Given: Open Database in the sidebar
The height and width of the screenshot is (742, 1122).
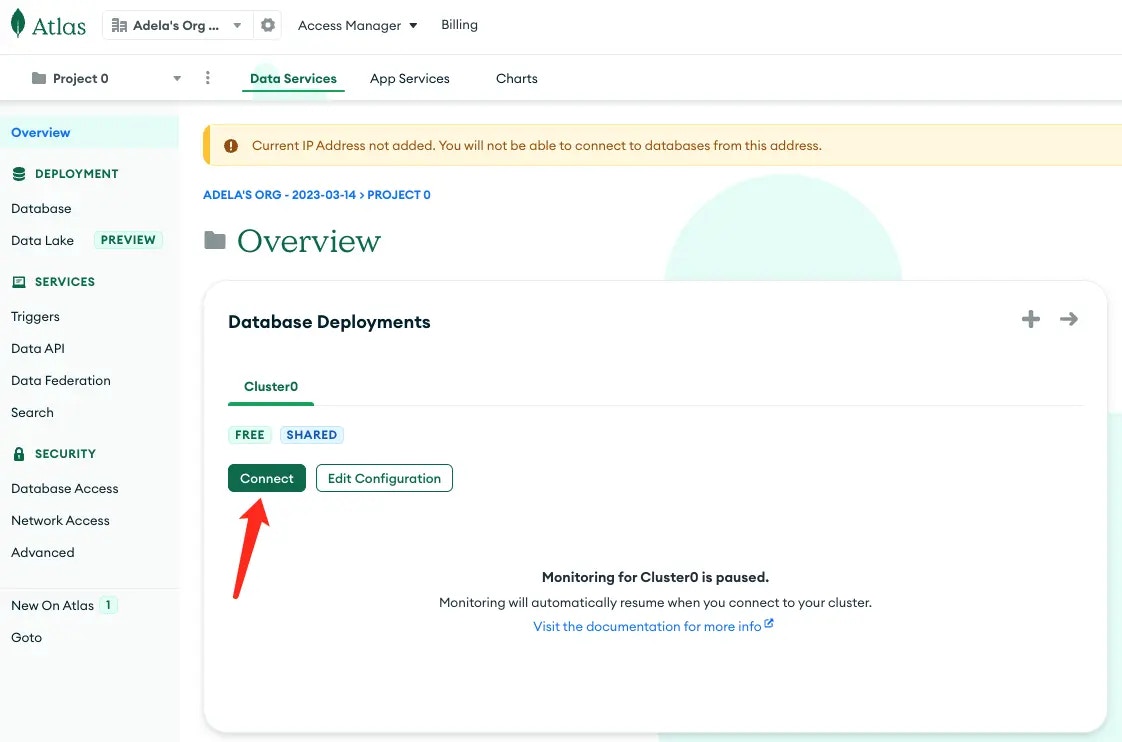Looking at the screenshot, I should [42, 208].
